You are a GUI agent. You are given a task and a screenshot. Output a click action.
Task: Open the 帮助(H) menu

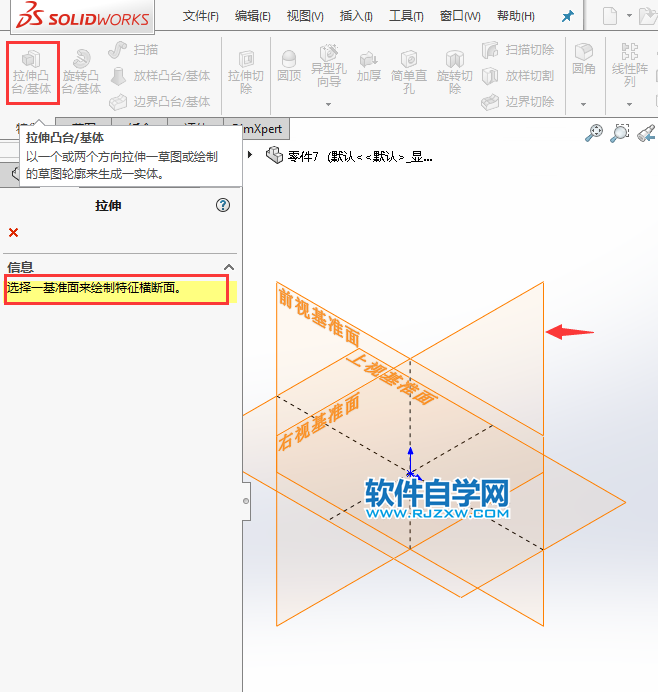point(516,16)
